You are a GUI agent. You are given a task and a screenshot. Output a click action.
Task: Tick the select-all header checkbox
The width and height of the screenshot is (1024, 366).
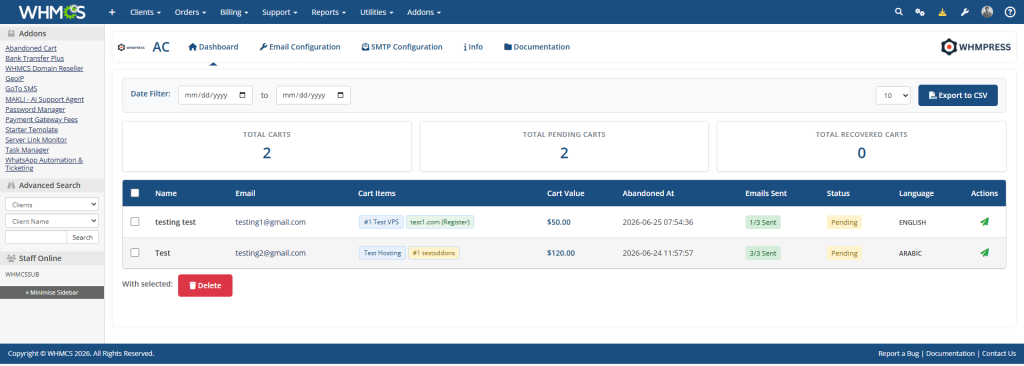[135, 193]
